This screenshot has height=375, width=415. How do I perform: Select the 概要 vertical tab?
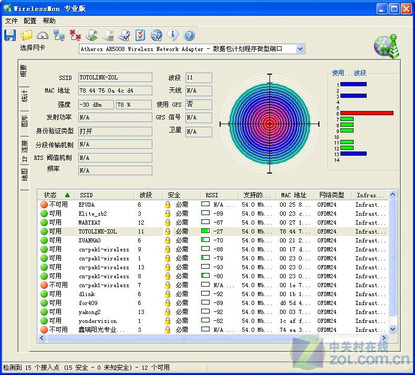[x=24, y=71]
